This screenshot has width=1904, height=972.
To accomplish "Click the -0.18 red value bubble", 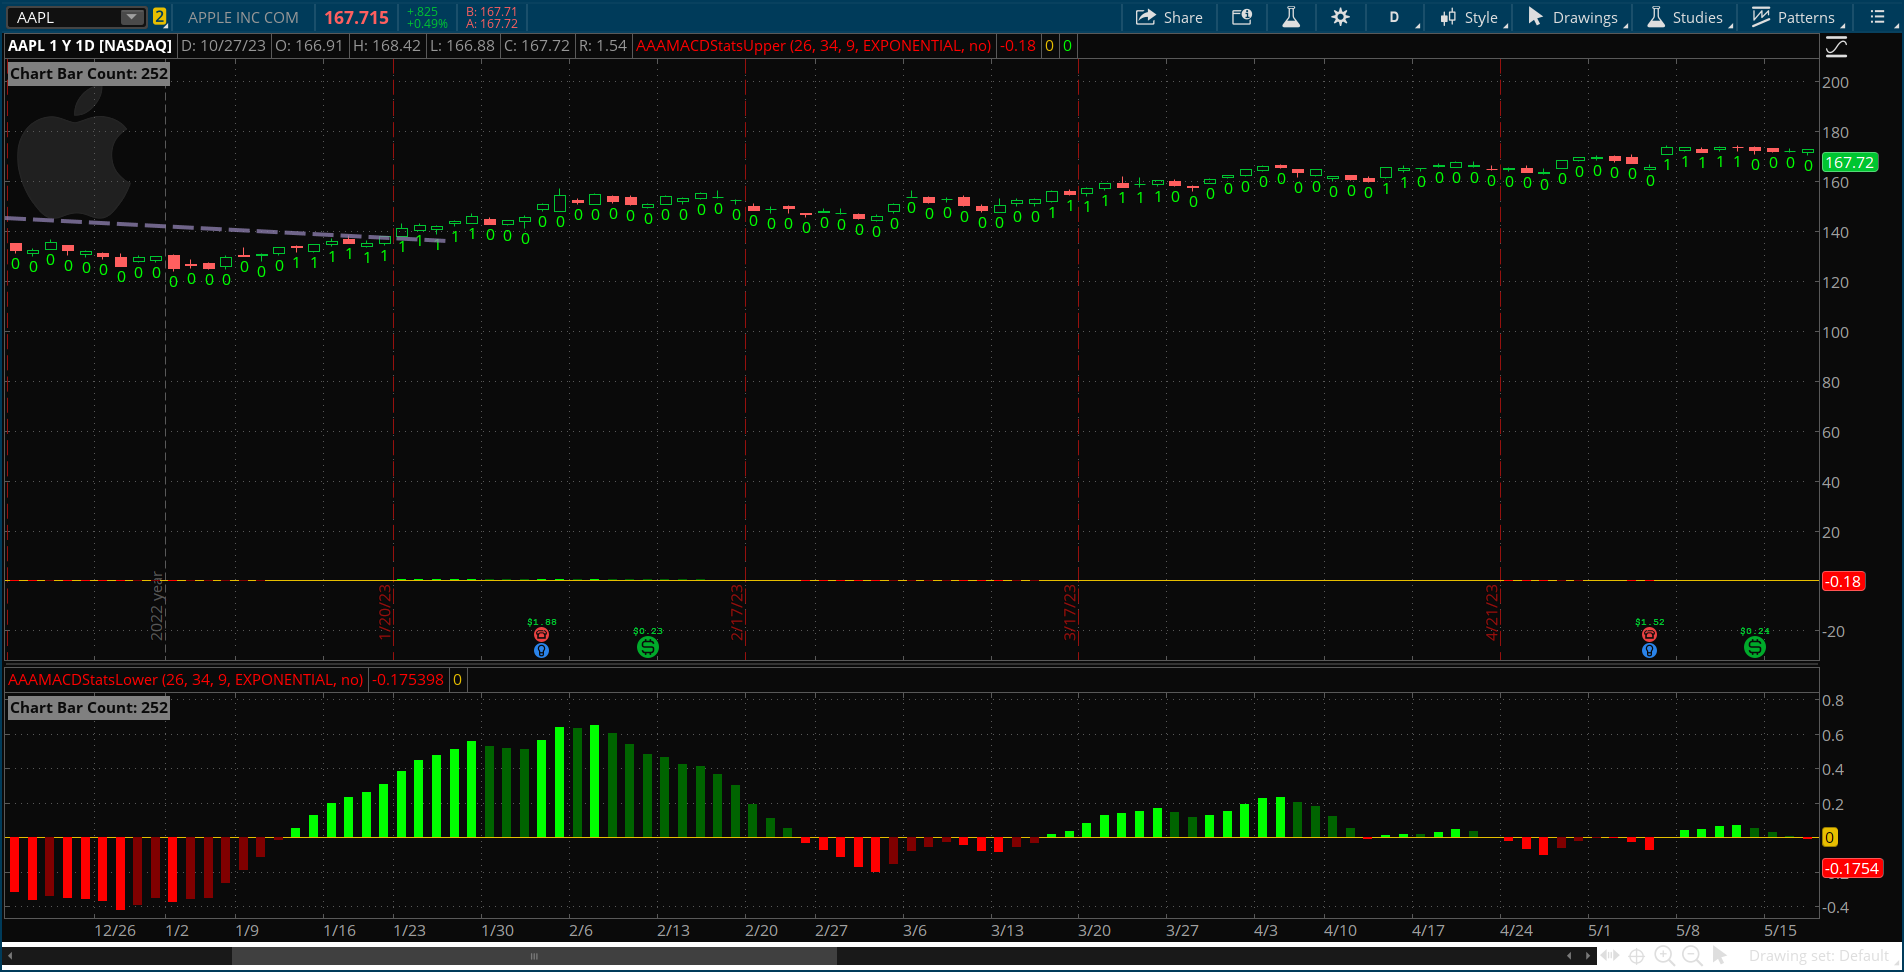I will (x=1843, y=581).
